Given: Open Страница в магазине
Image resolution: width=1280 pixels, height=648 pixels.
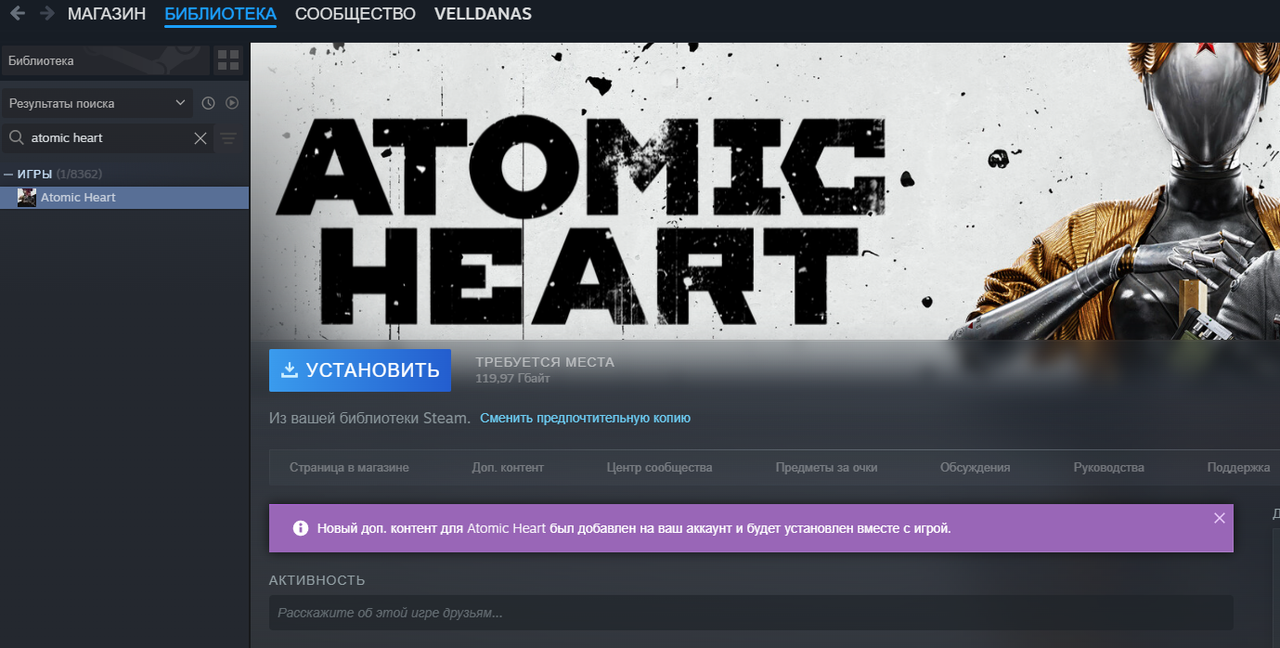Looking at the screenshot, I should coord(349,467).
